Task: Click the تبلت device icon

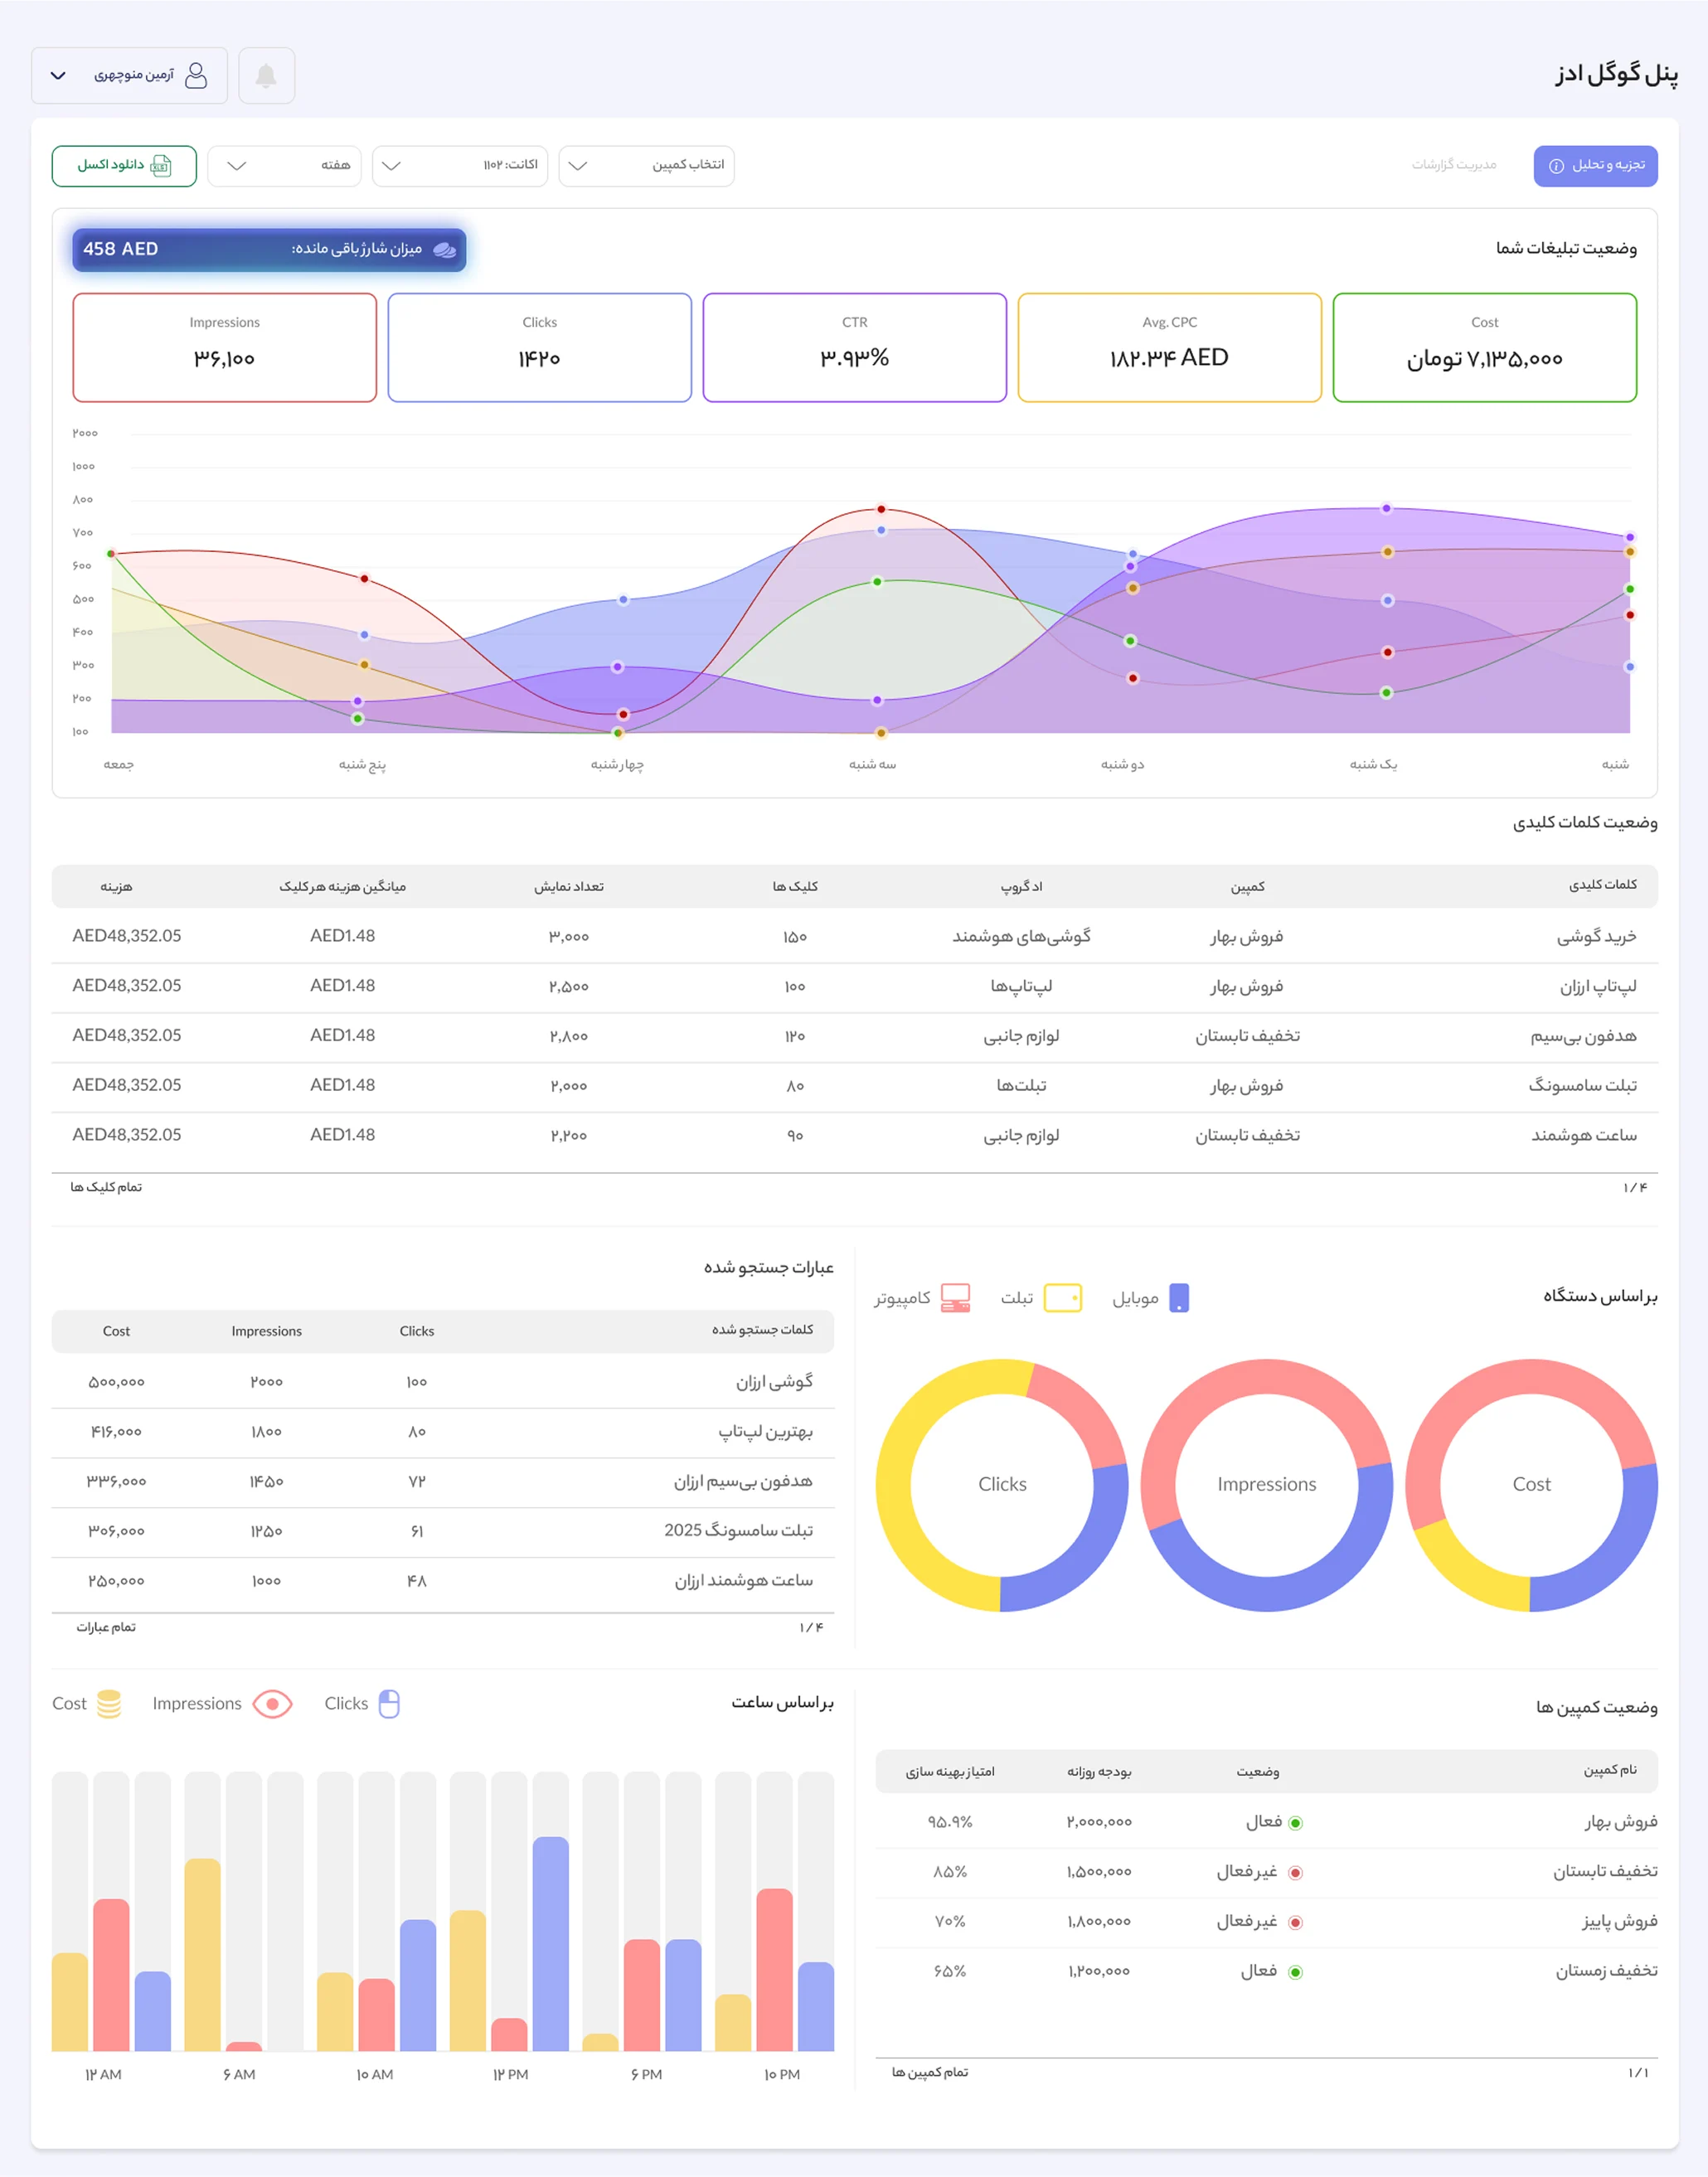Action: (x=1062, y=1298)
